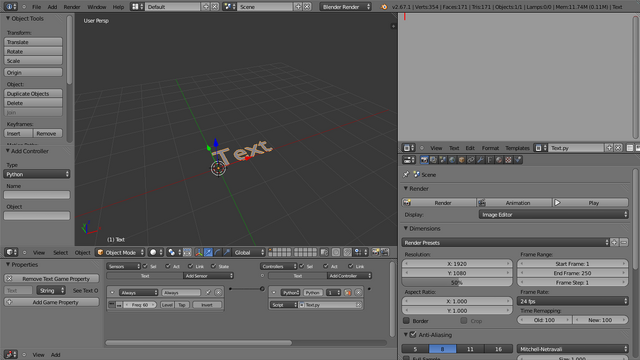This screenshot has width=640, height=360.
Task: Toggle Sensors Act checkbox
Action: tap(168, 266)
